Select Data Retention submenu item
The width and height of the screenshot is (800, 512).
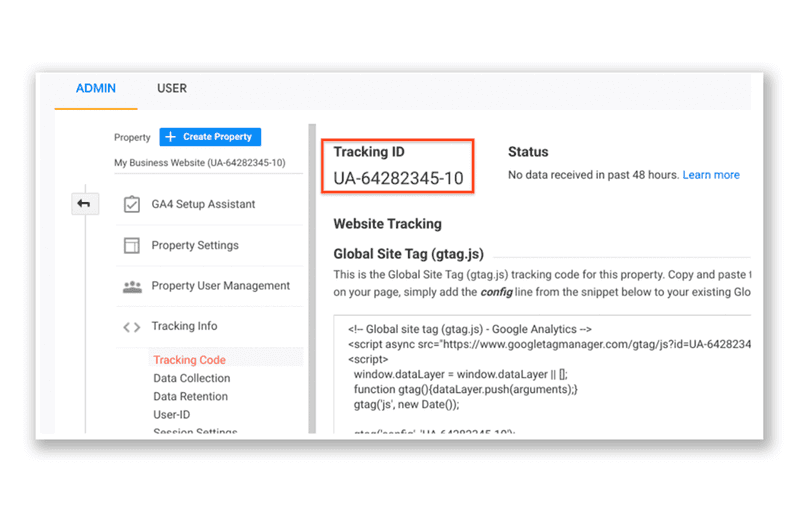190,396
